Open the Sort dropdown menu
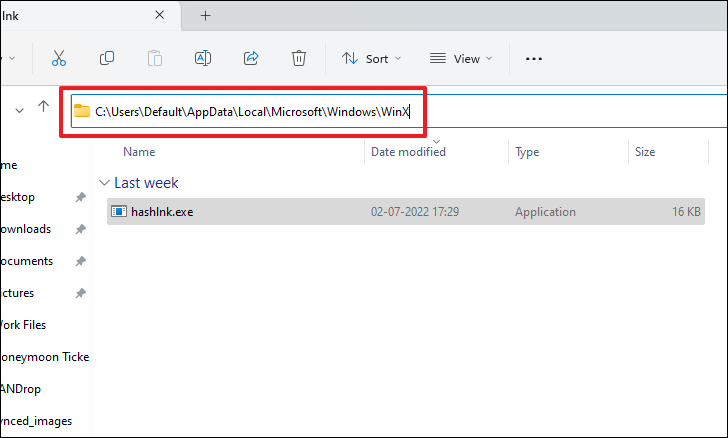Viewport: 728px width, 438px height. (x=371, y=59)
